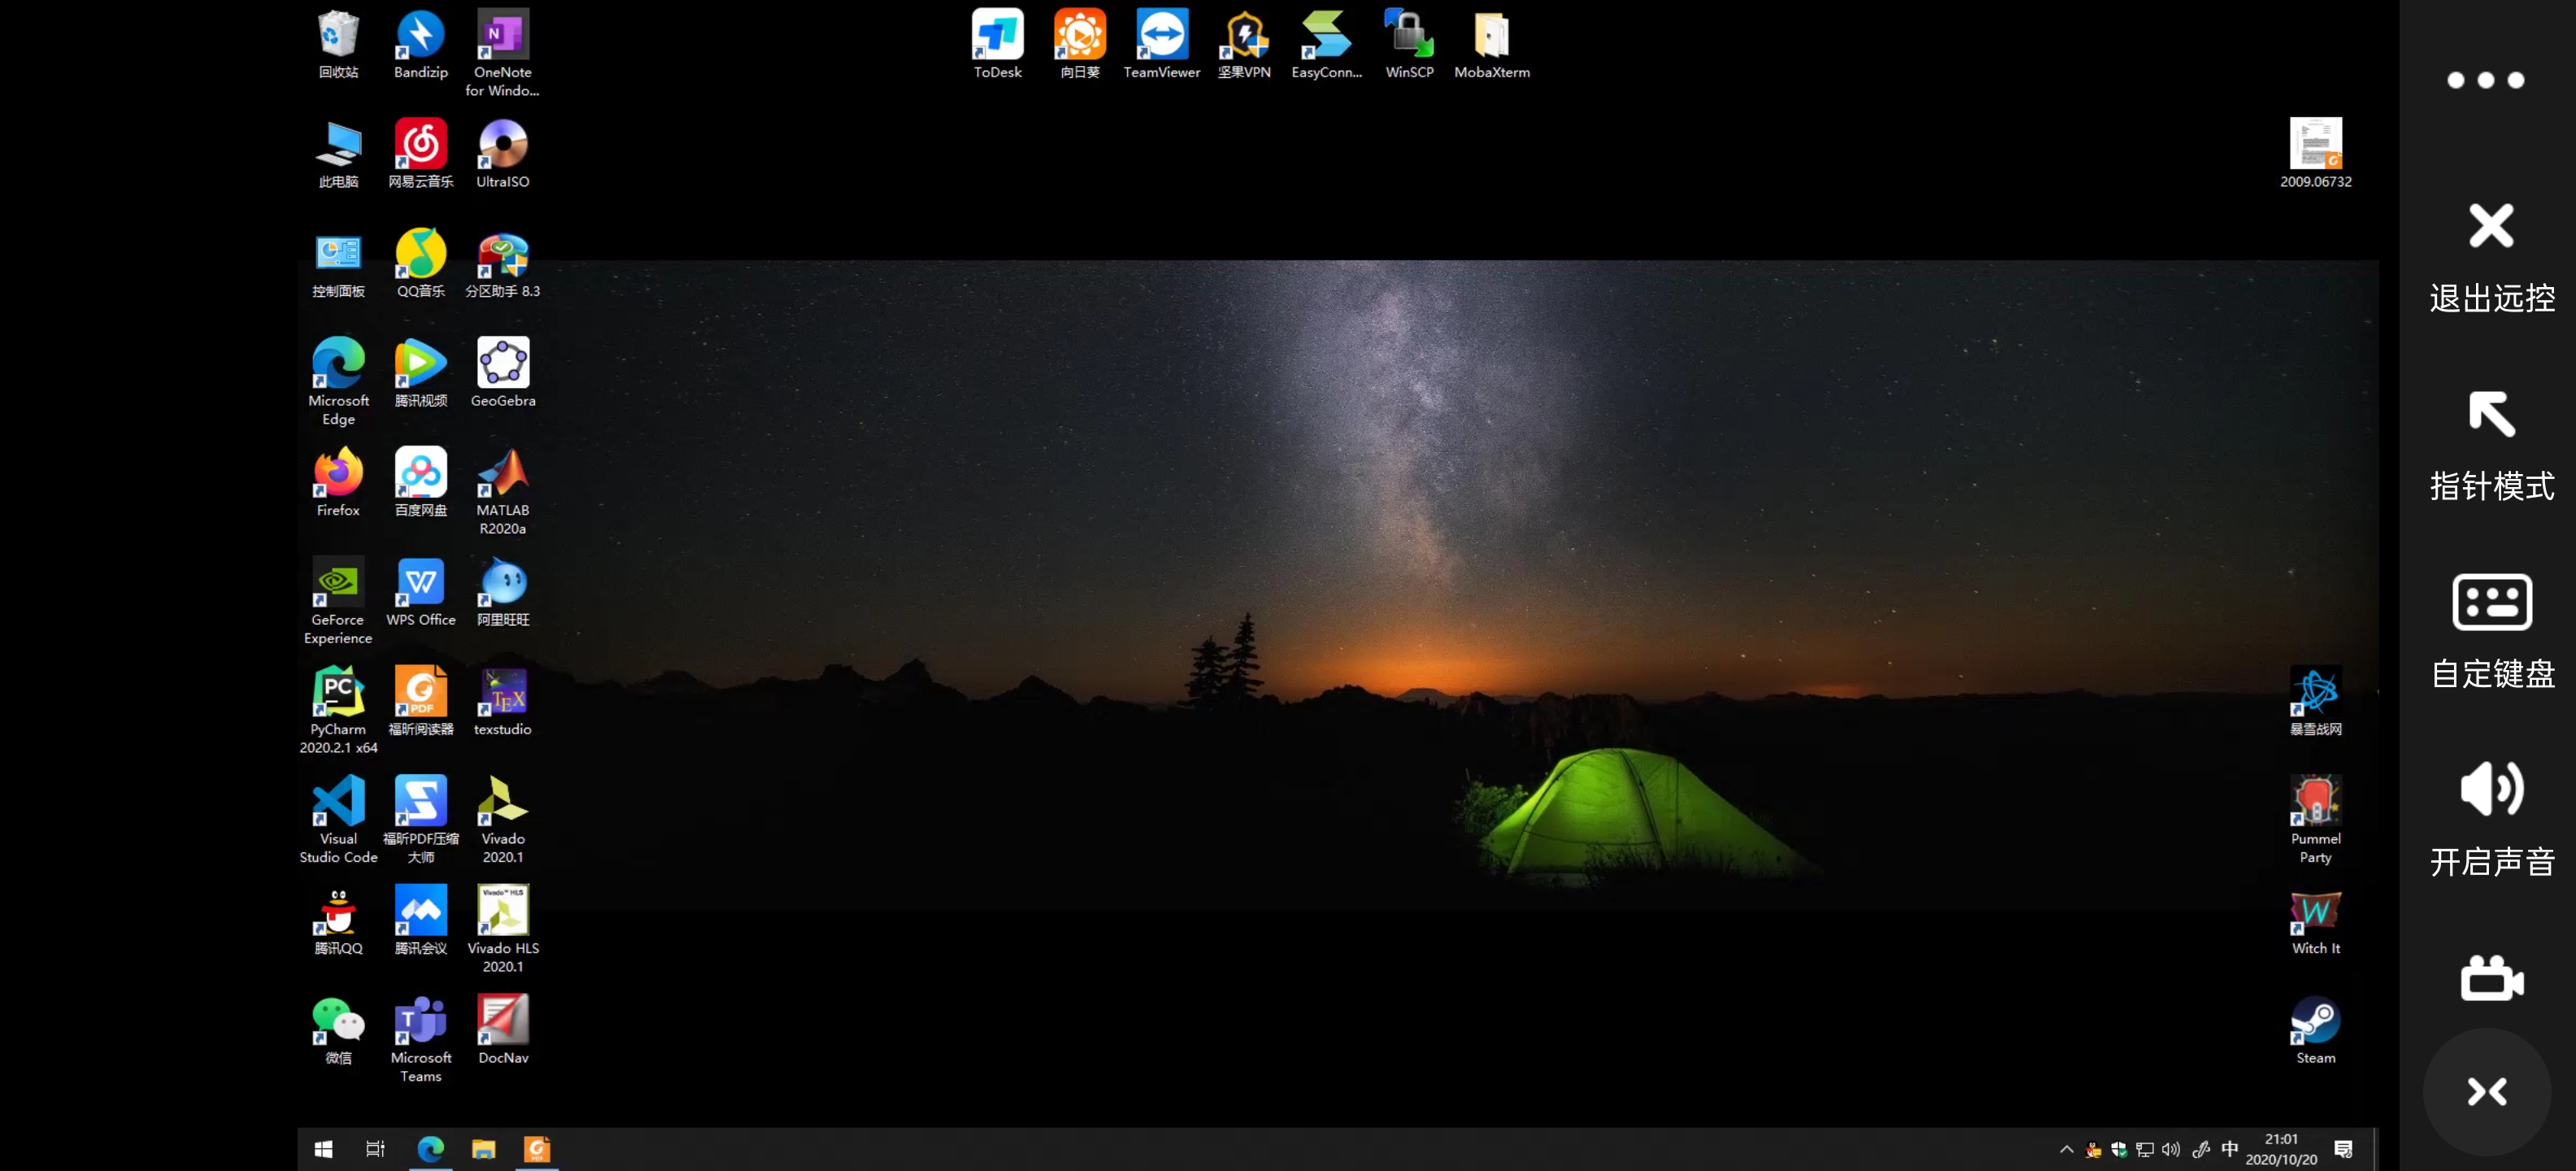Launch QQ音乐 from the desktop
The height and width of the screenshot is (1171, 2576).
(420, 263)
